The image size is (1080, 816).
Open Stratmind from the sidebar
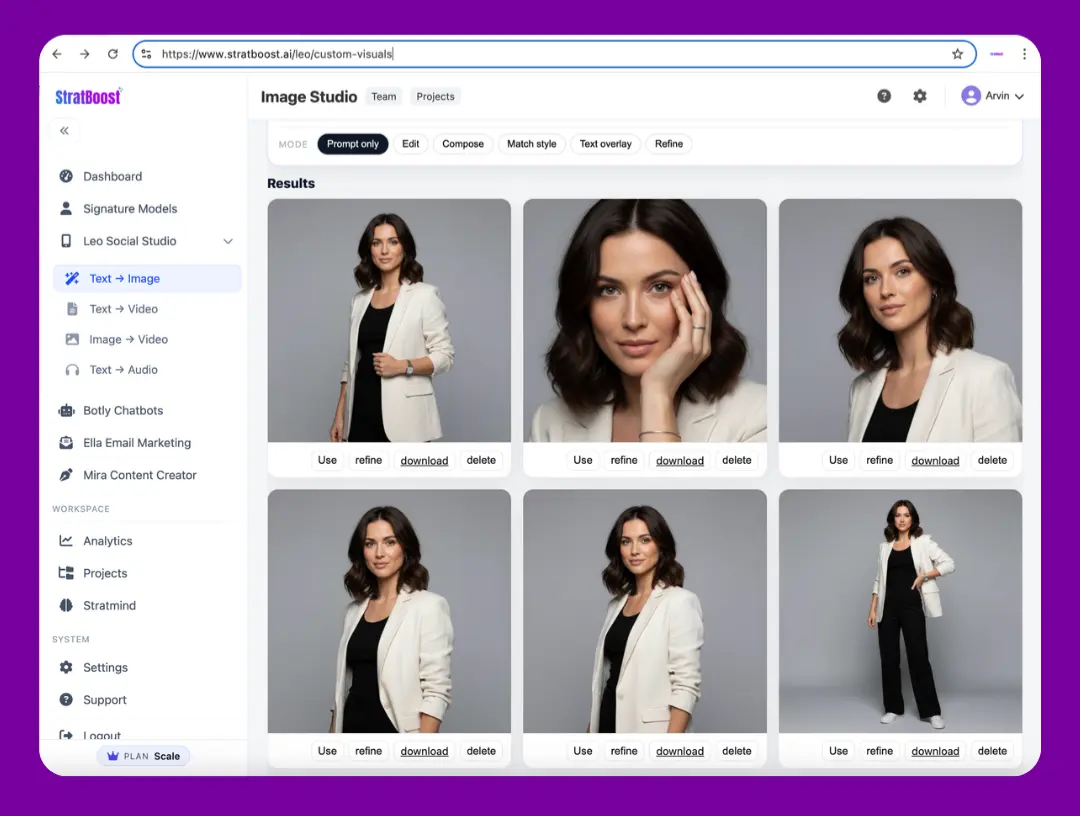(110, 605)
